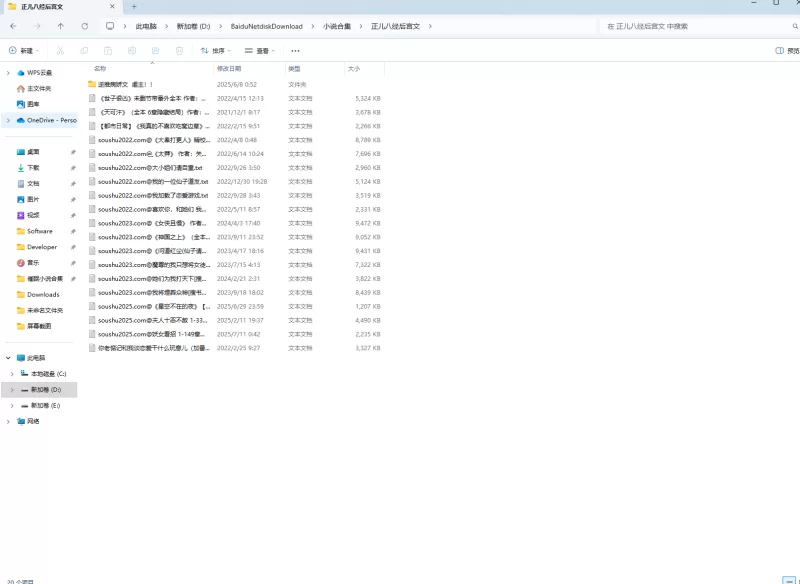Screen dimensions: 800x584
Task: Select file soushu2025.com@《星空不在的夜》
Action: pos(235,306)
